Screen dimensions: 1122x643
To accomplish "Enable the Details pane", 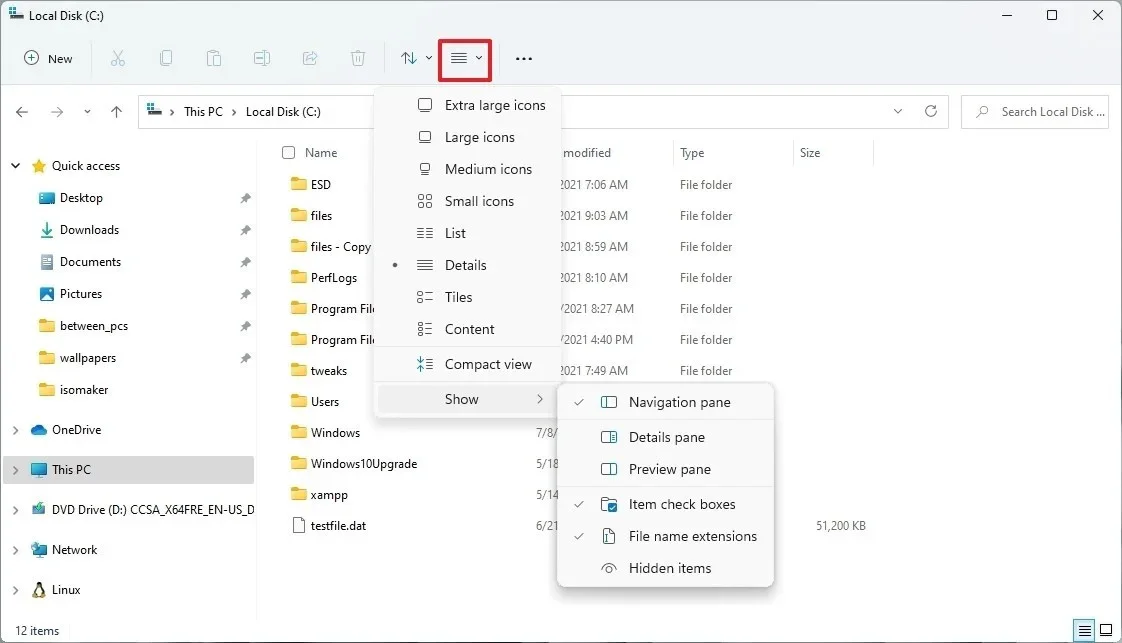I will coord(665,438).
